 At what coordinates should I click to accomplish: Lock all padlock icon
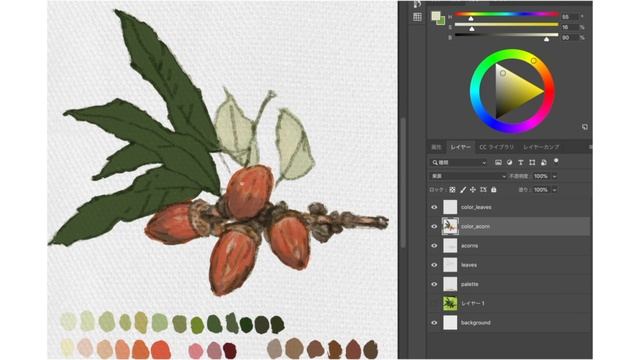click(x=493, y=190)
